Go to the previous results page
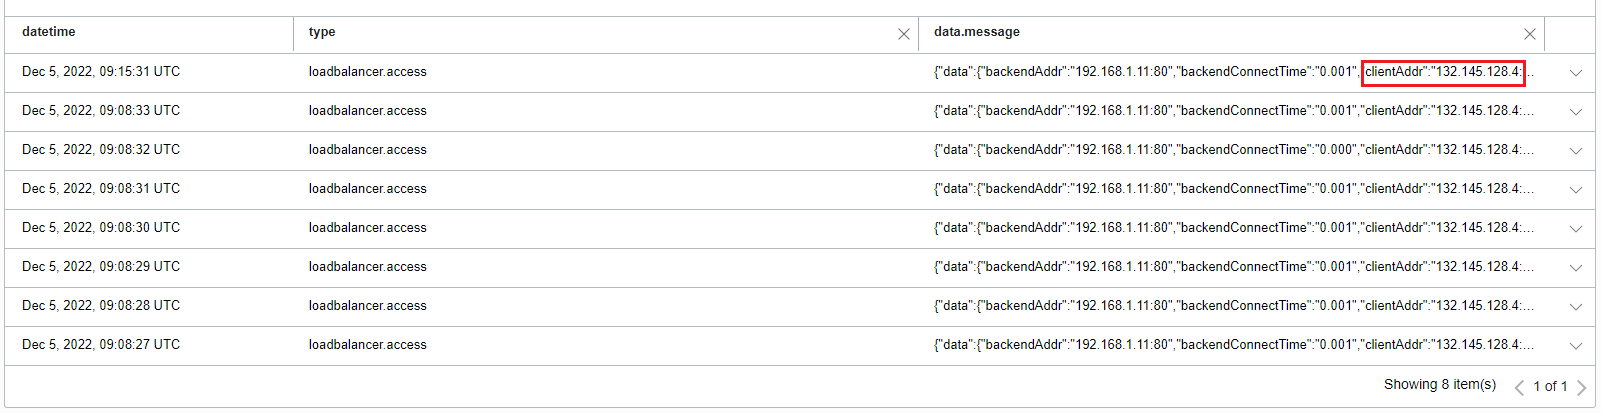This screenshot has height=418, width=1602. coord(1519,387)
